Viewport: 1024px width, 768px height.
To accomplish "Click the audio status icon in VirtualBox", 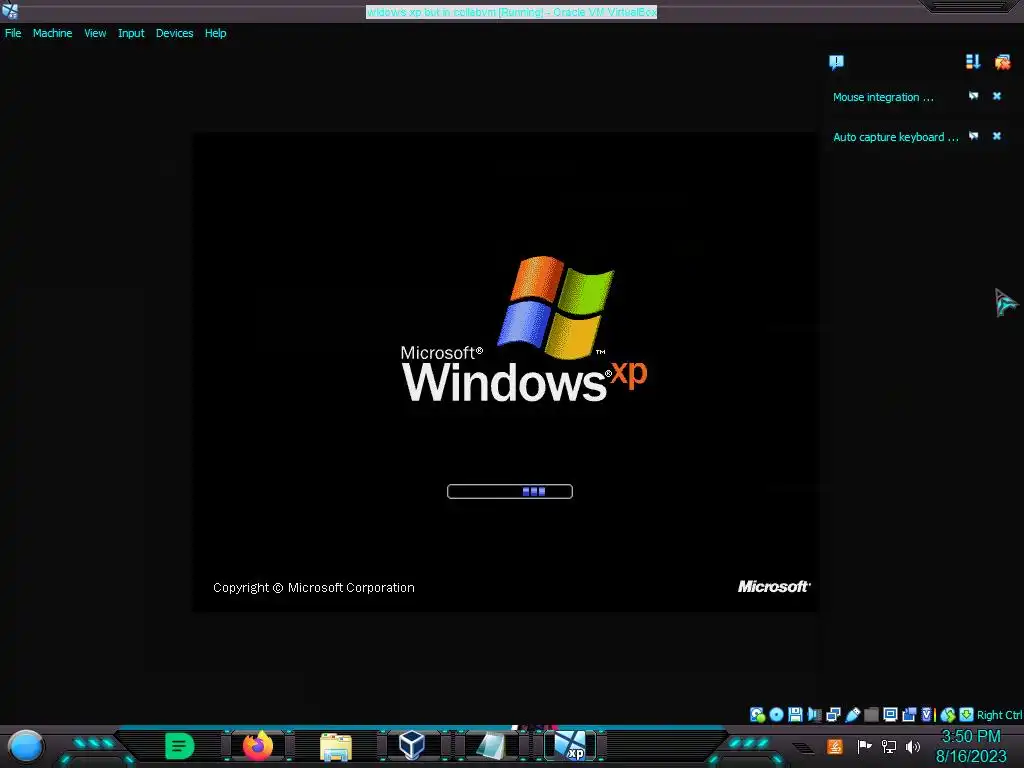I will point(814,714).
